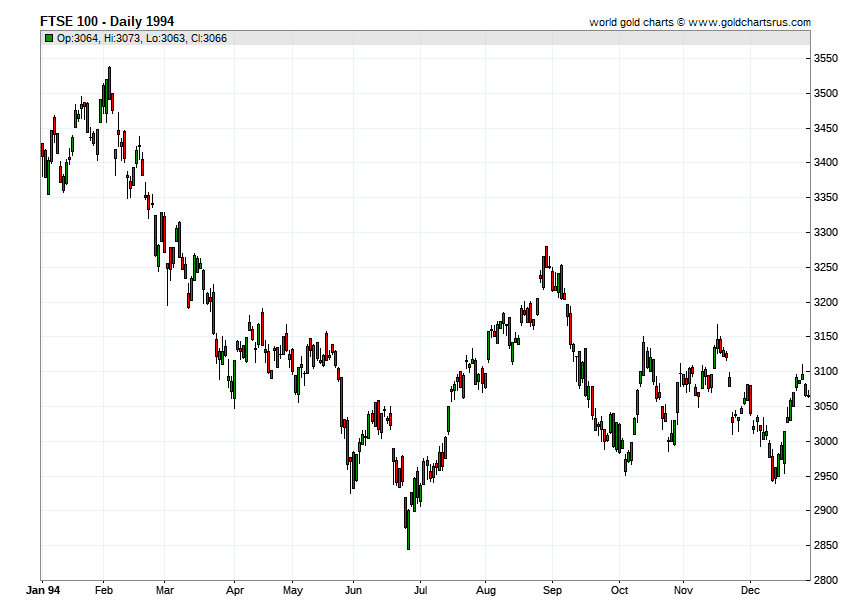Image resolution: width=850 pixels, height=616 pixels.
Task: Click the 3550 price axis label
Action: (x=826, y=59)
